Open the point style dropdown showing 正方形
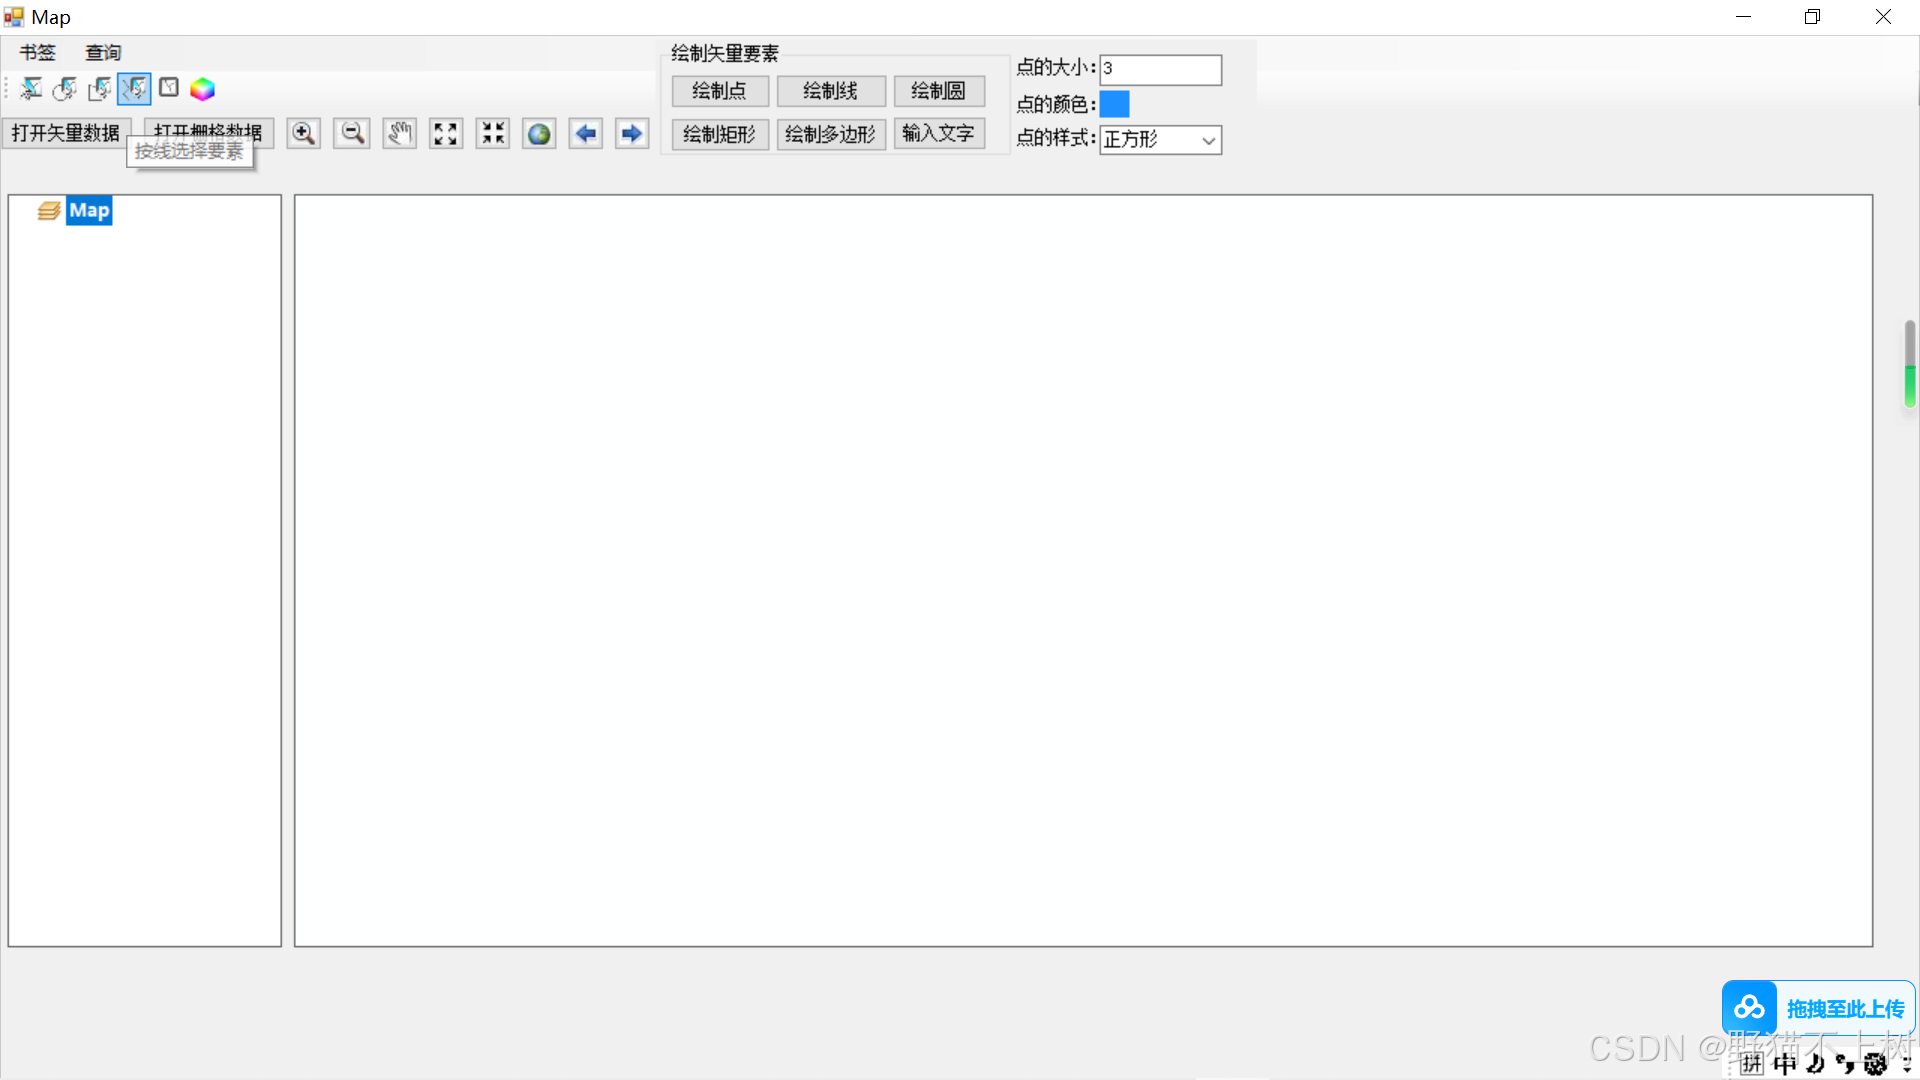 pos(1160,140)
